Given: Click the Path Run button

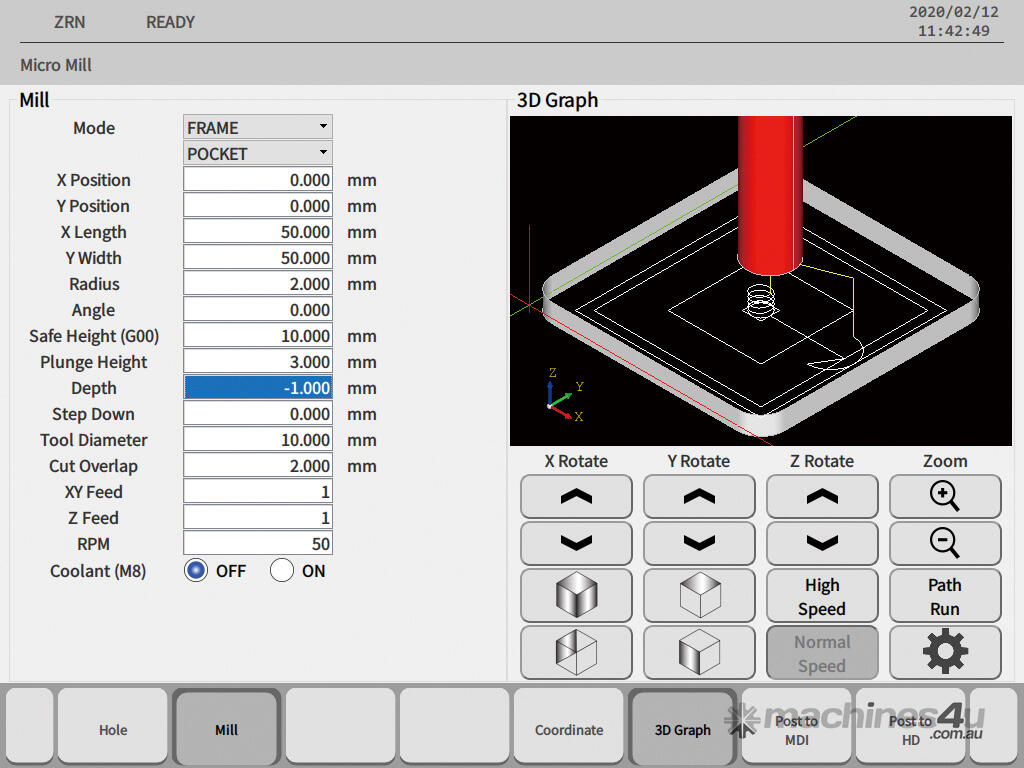Looking at the screenshot, I should [x=945, y=596].
